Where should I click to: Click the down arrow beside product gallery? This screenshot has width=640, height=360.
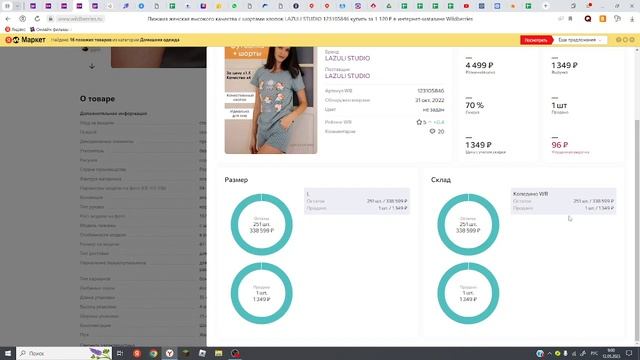pyautogui.click(x=92, y=66)
